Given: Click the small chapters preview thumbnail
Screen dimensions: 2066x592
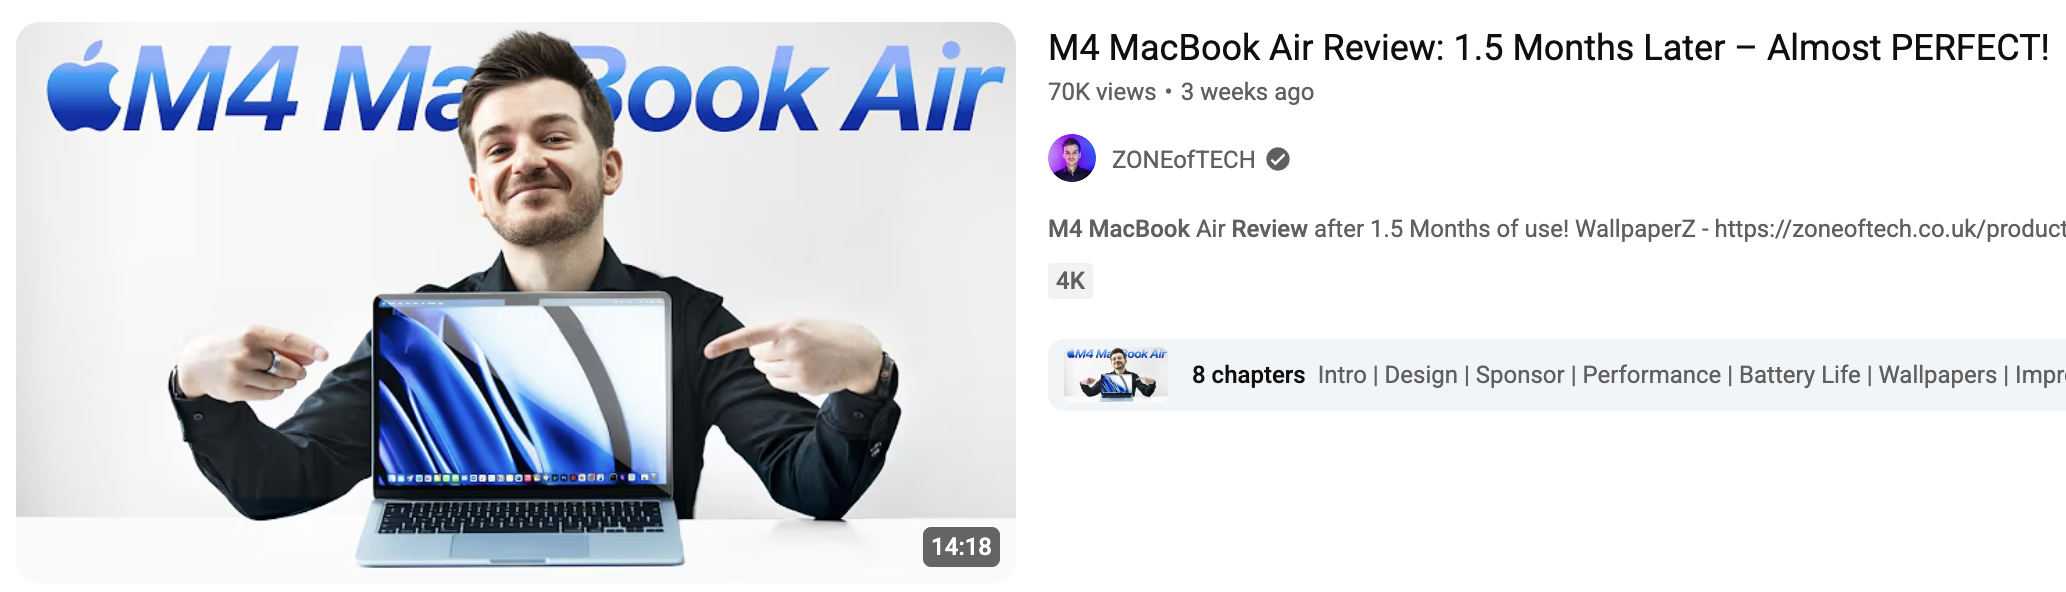Looking at the screenshot, I should tap(1116, 374).
